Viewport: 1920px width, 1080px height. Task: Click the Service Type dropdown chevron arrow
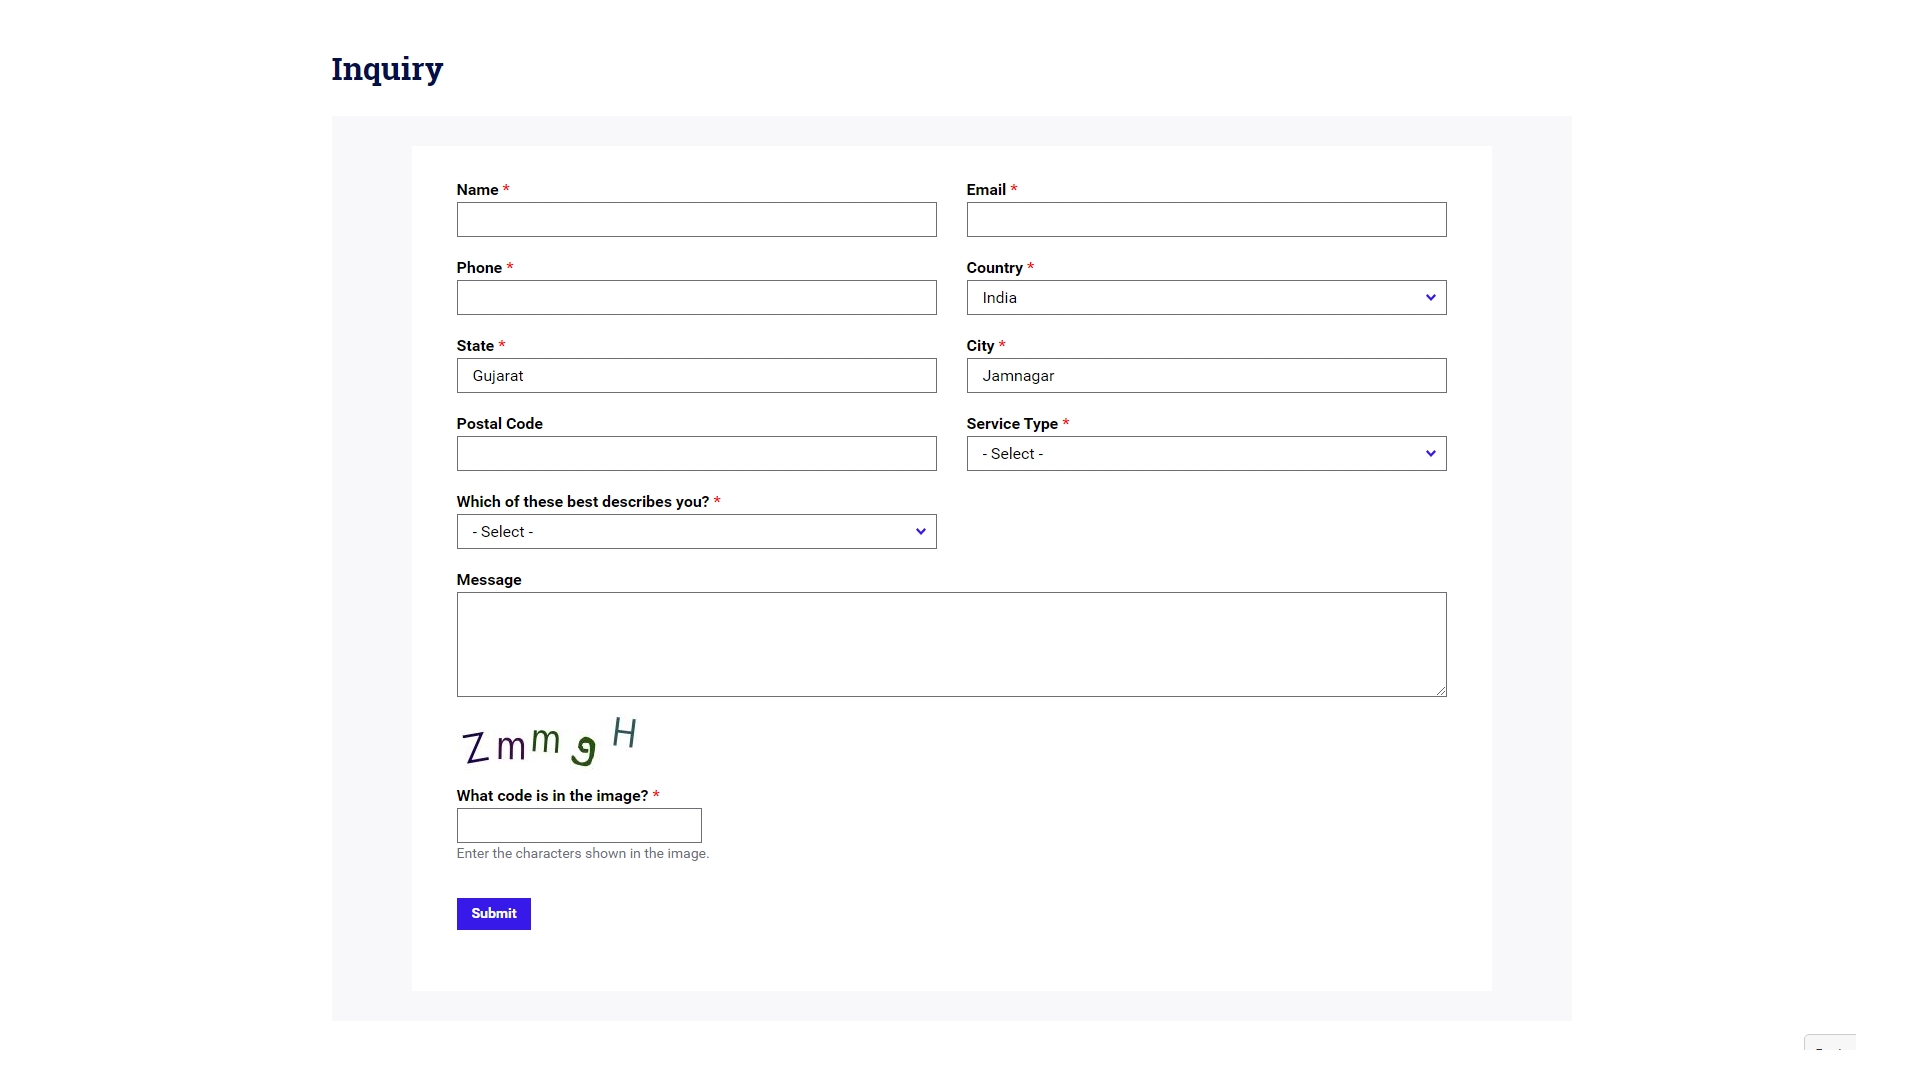coord(1430,453)
